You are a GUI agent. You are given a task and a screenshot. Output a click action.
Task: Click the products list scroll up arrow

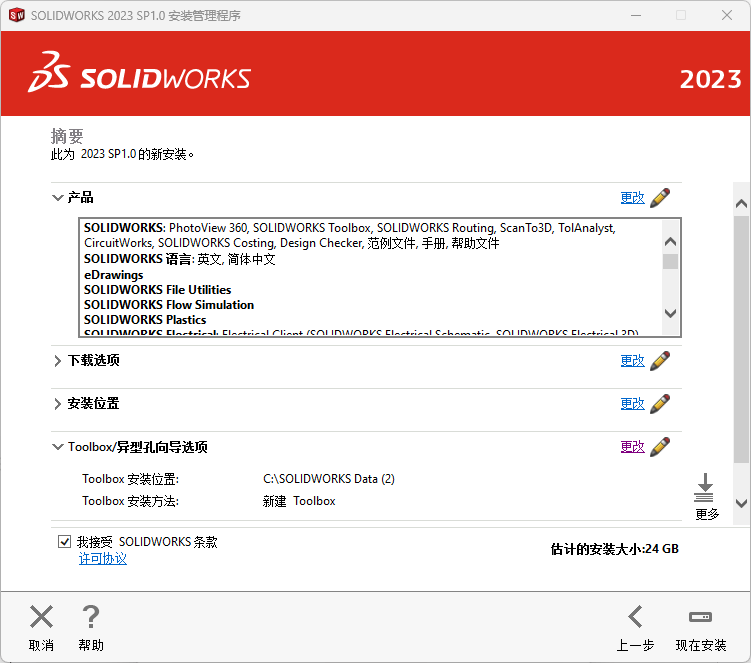point(671,241)
